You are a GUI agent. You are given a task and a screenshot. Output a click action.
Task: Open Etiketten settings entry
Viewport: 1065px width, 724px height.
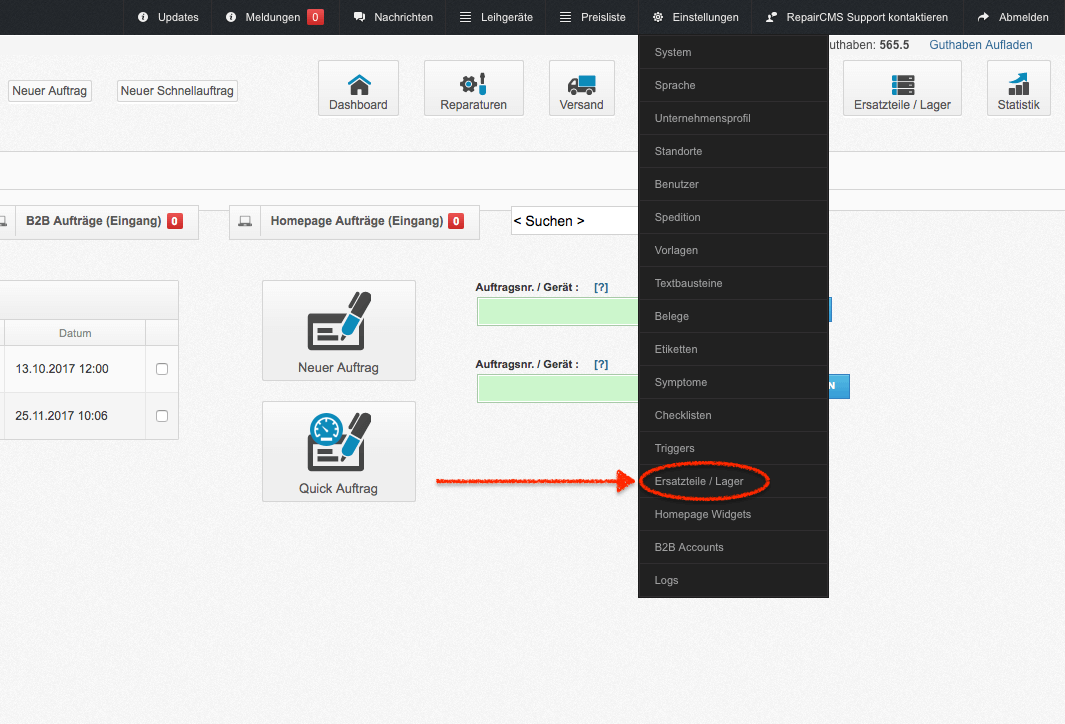tap(733, 349)
